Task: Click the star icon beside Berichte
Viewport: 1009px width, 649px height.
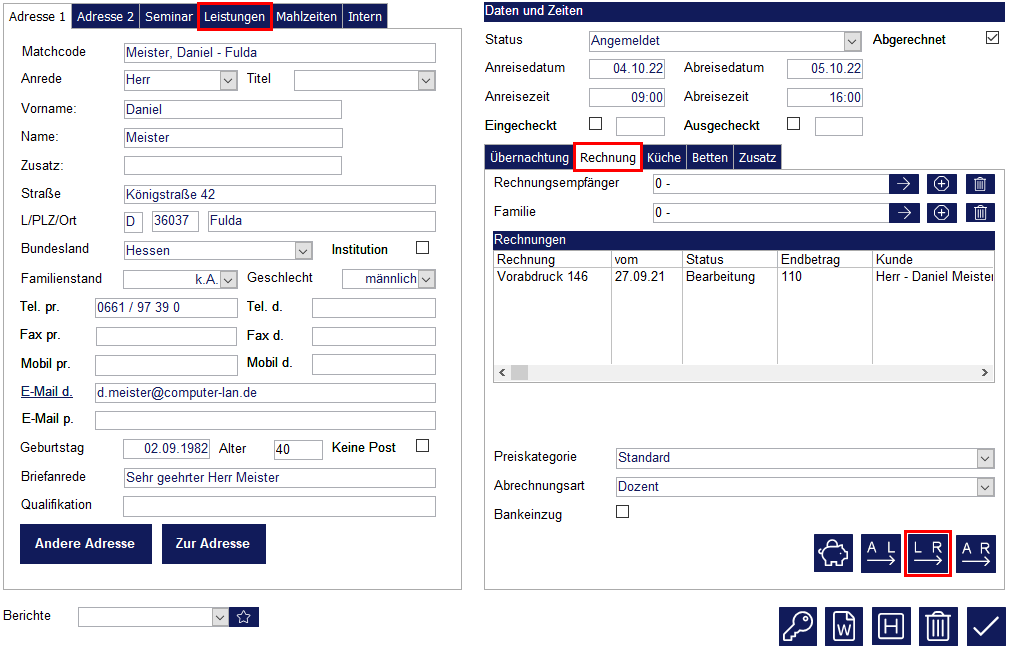Action: click(244, 617)
